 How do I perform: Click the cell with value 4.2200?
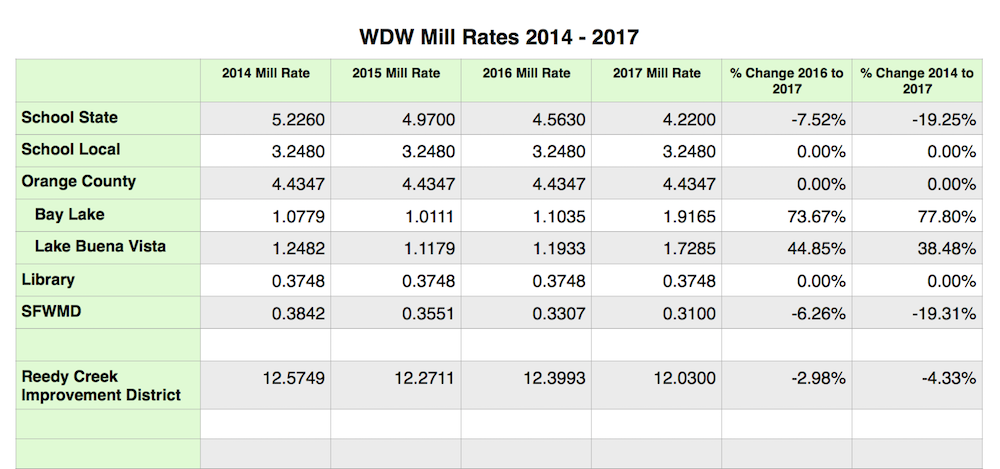656,119
